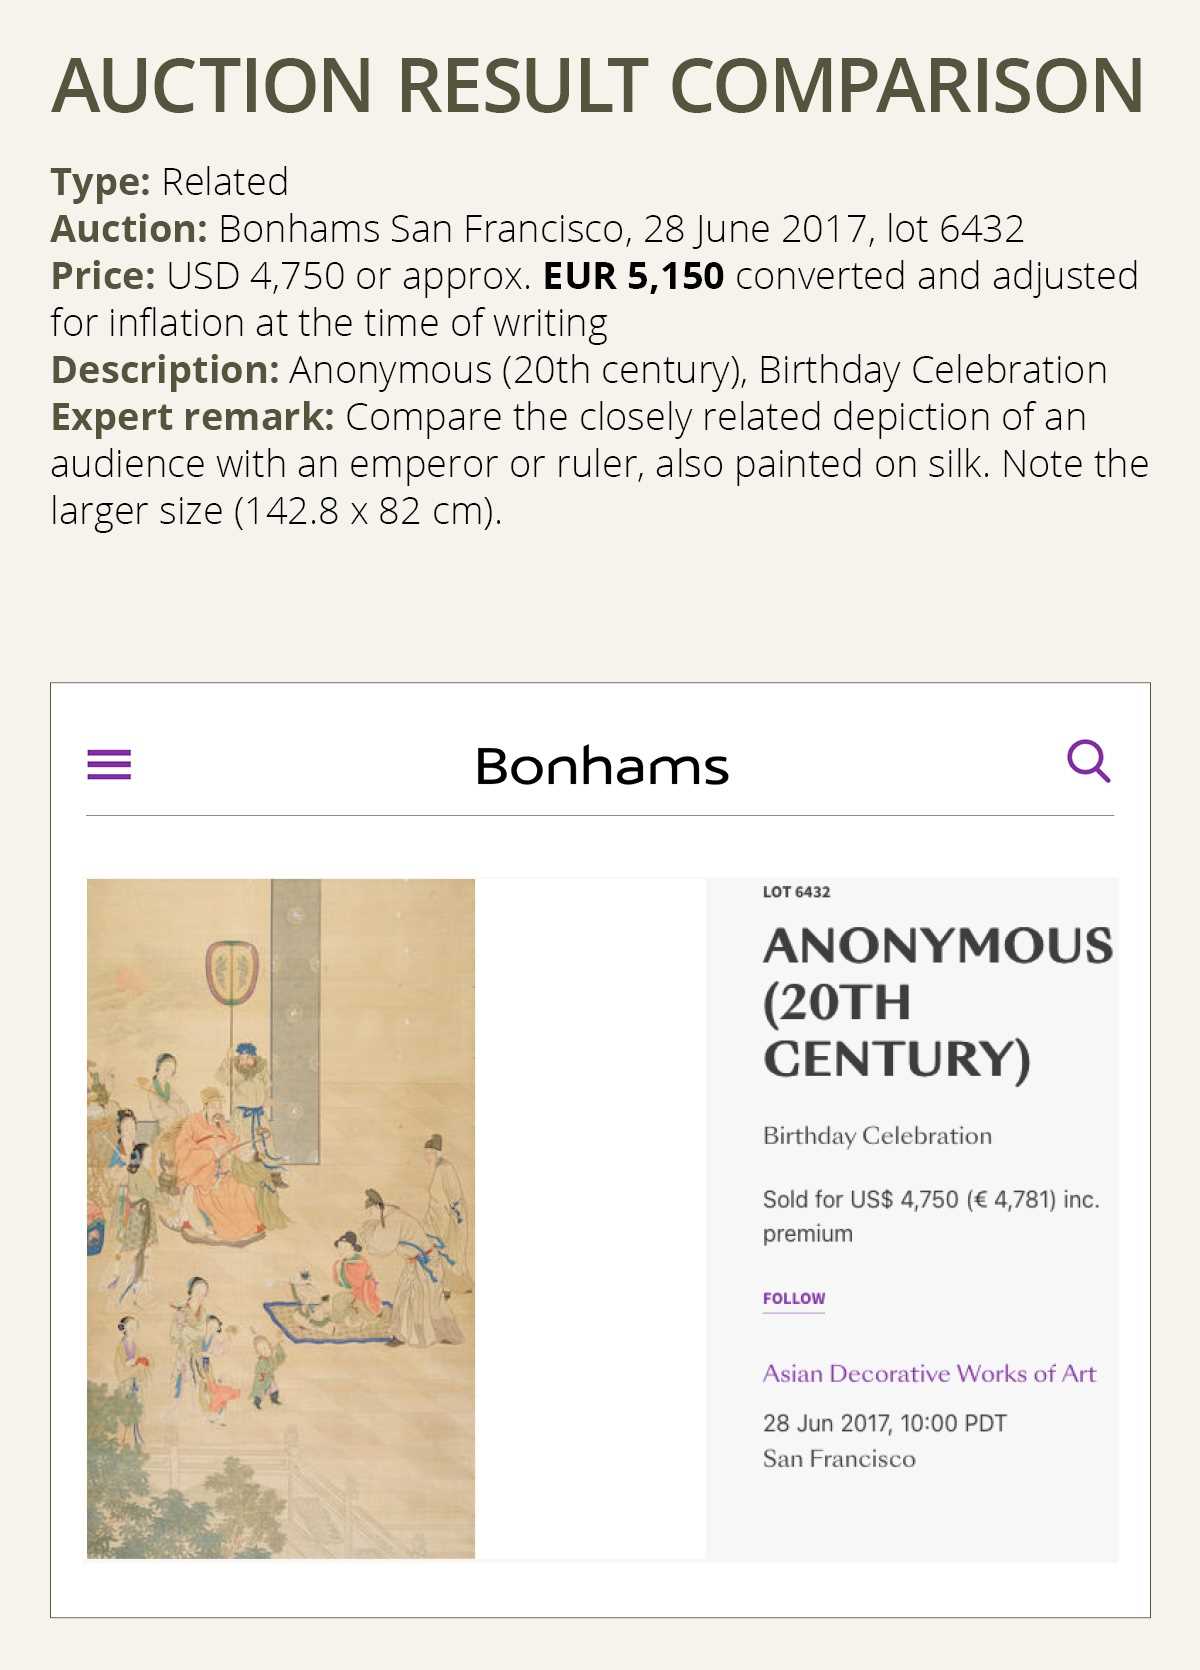This screenshot has height=1670, width=1200.
Task: Click the Price label text
Action: (x=100, y=276)
